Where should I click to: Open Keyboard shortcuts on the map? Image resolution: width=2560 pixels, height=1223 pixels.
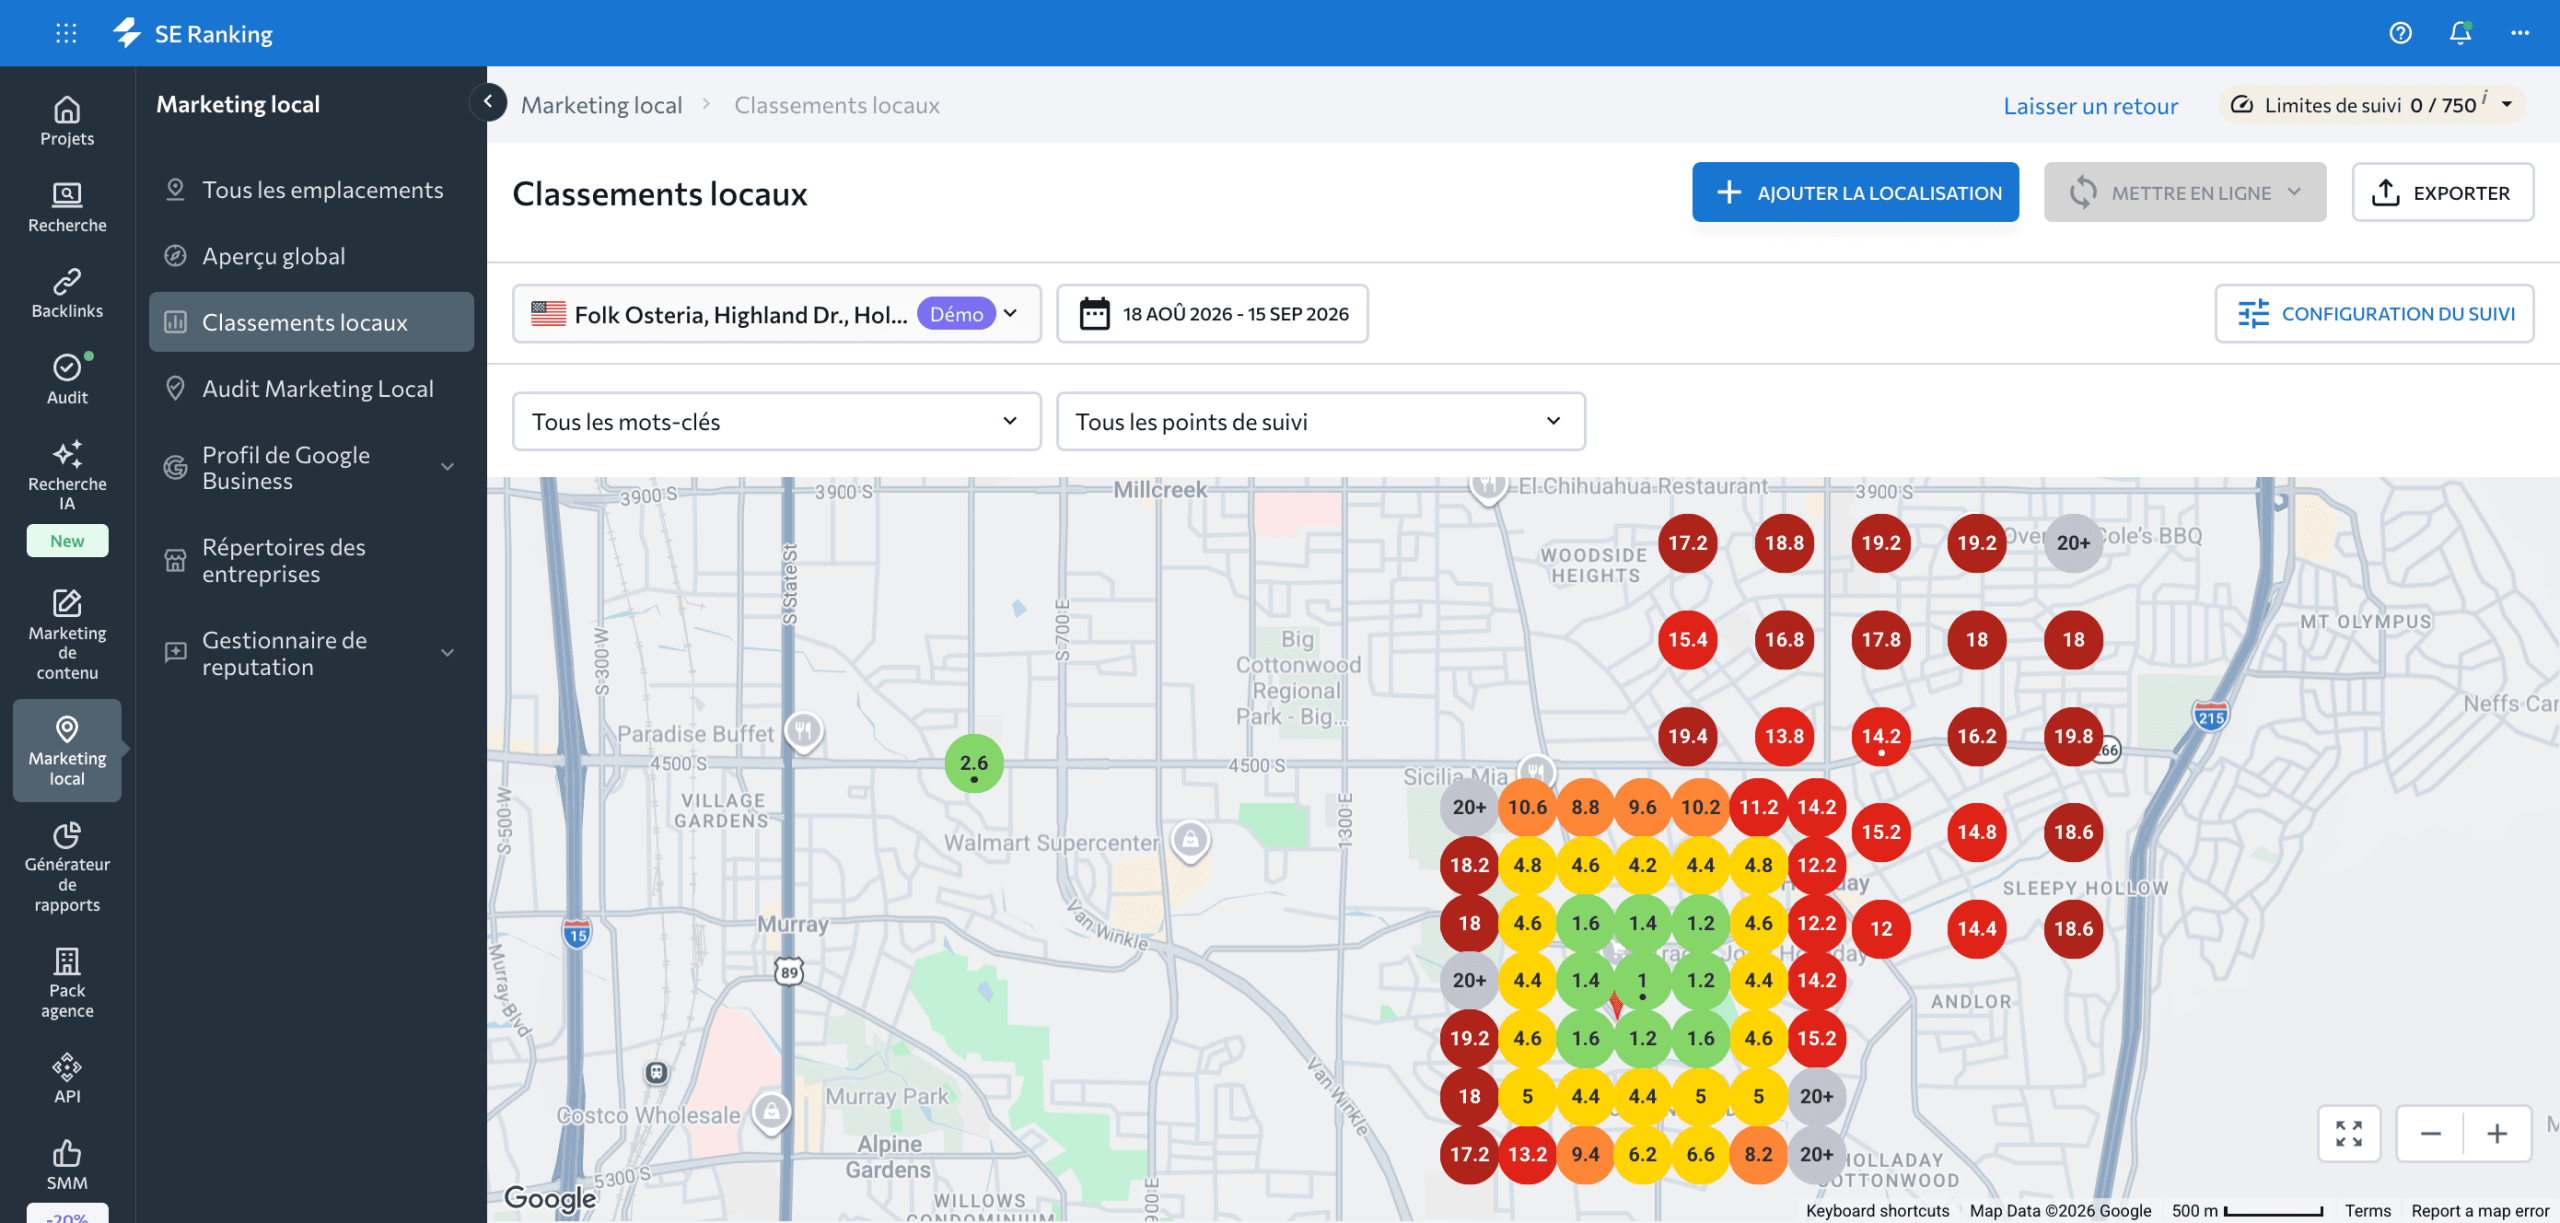click(1877, 1211)
